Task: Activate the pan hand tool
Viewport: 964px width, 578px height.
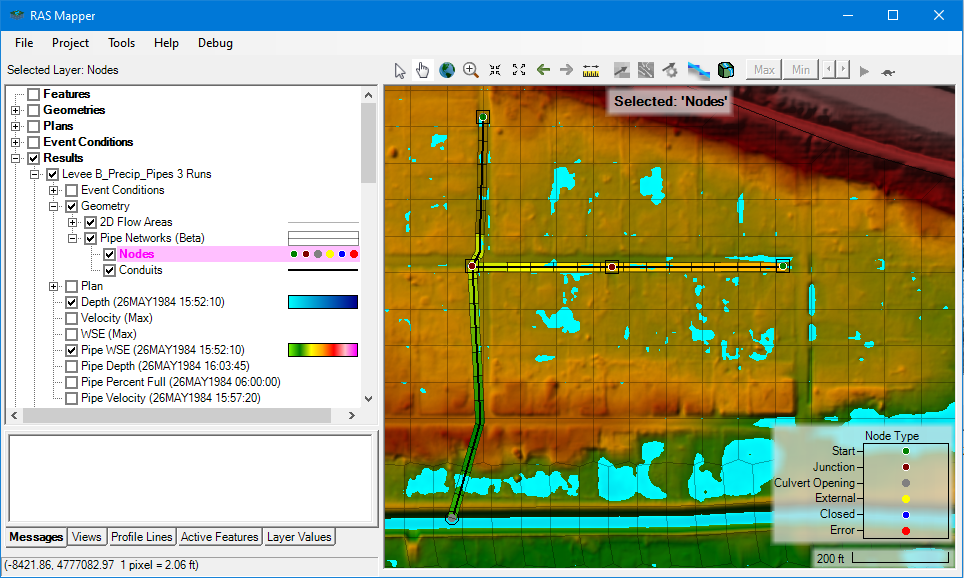Action: pos(423,70)
